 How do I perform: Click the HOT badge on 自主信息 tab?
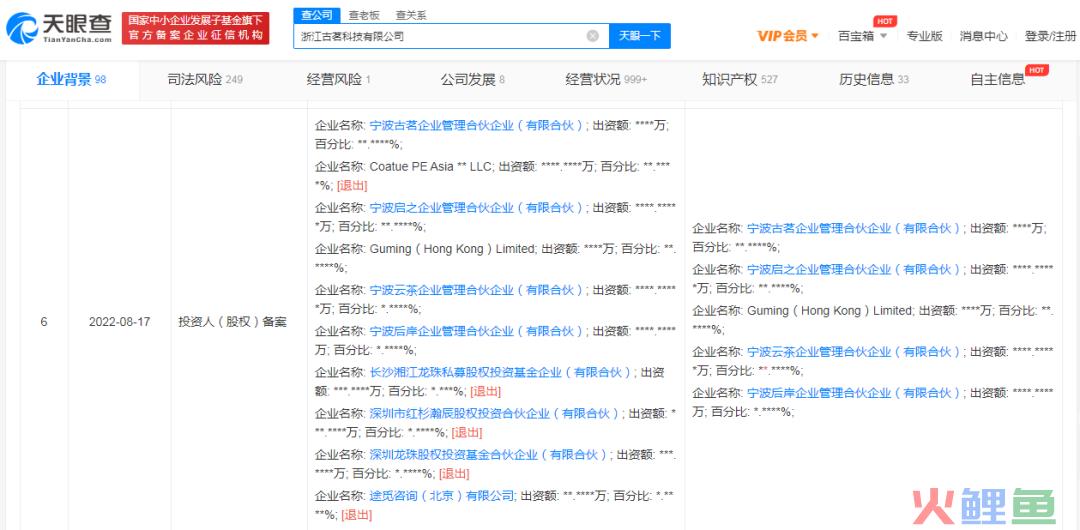(1037, 70)
